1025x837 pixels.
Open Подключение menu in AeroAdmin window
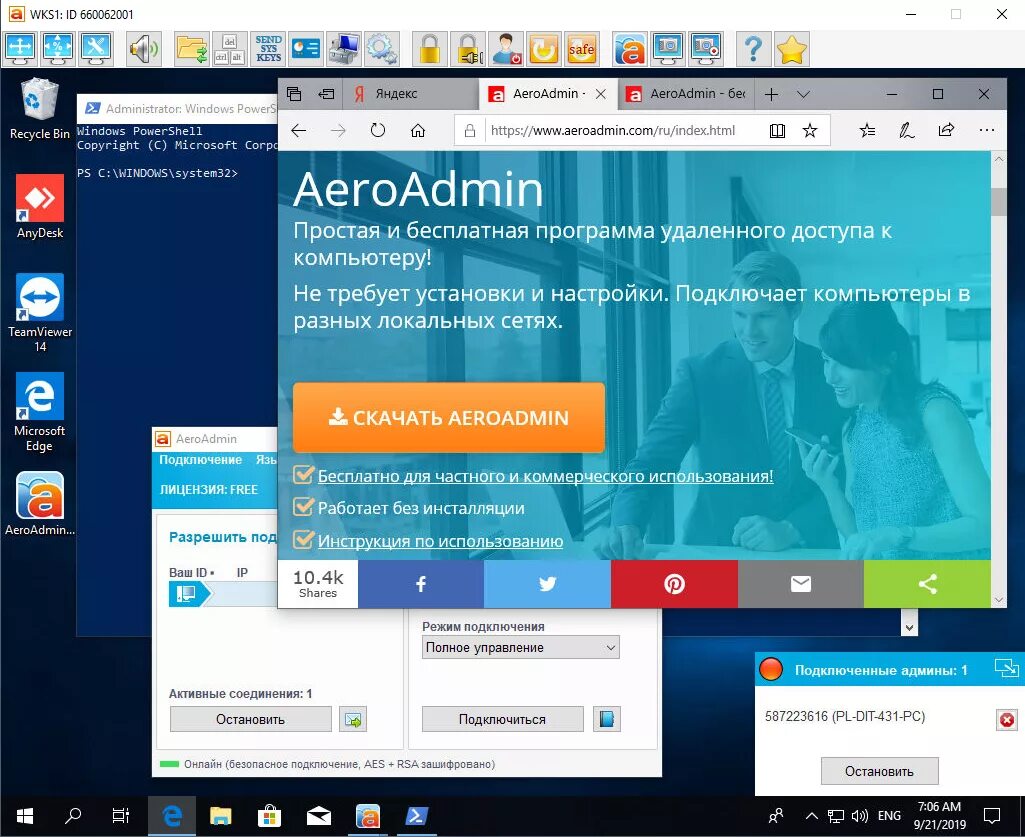click(x=201, y=460)
